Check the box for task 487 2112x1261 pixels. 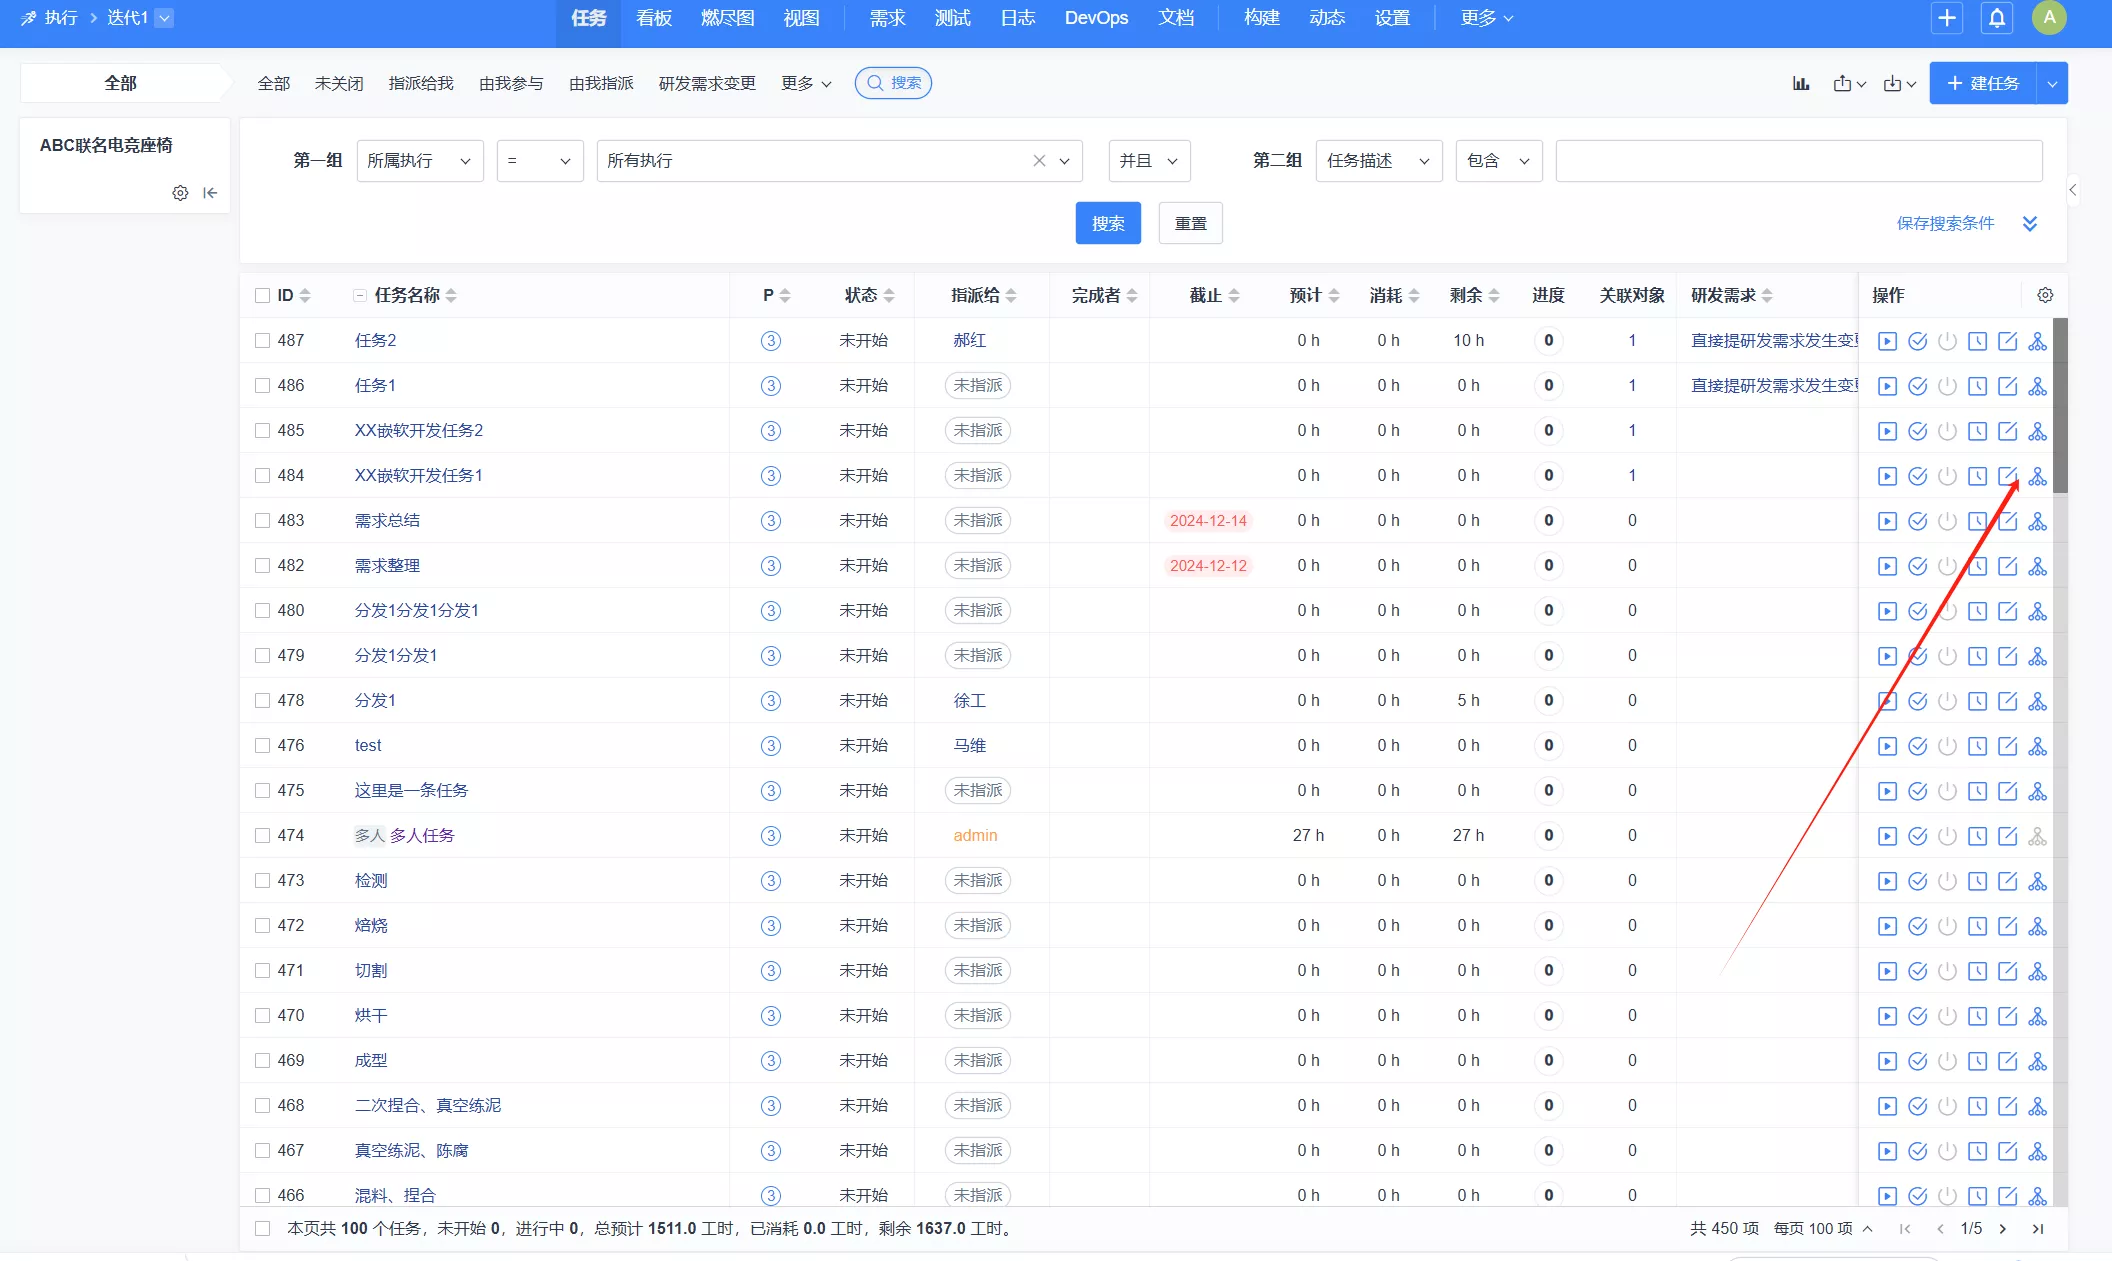(262, 340)
